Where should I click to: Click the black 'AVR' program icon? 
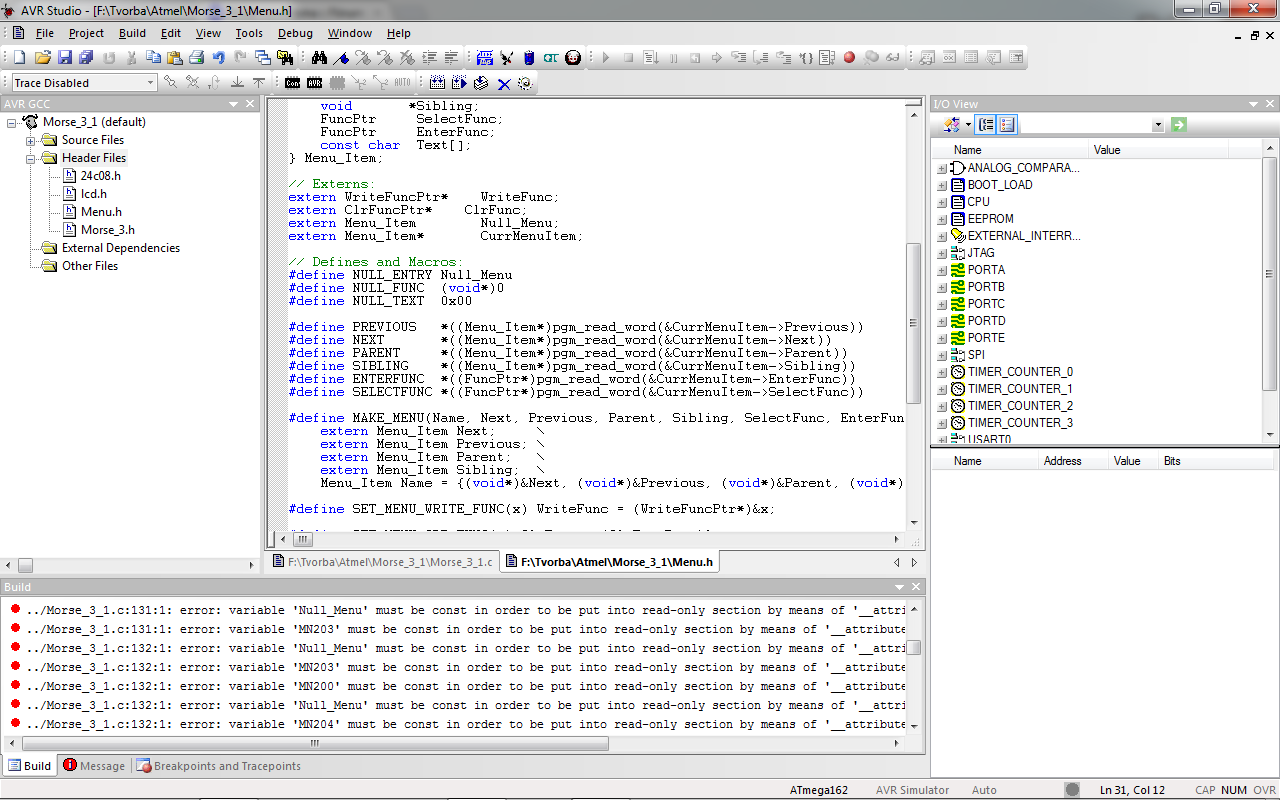[x=314, y=83]
